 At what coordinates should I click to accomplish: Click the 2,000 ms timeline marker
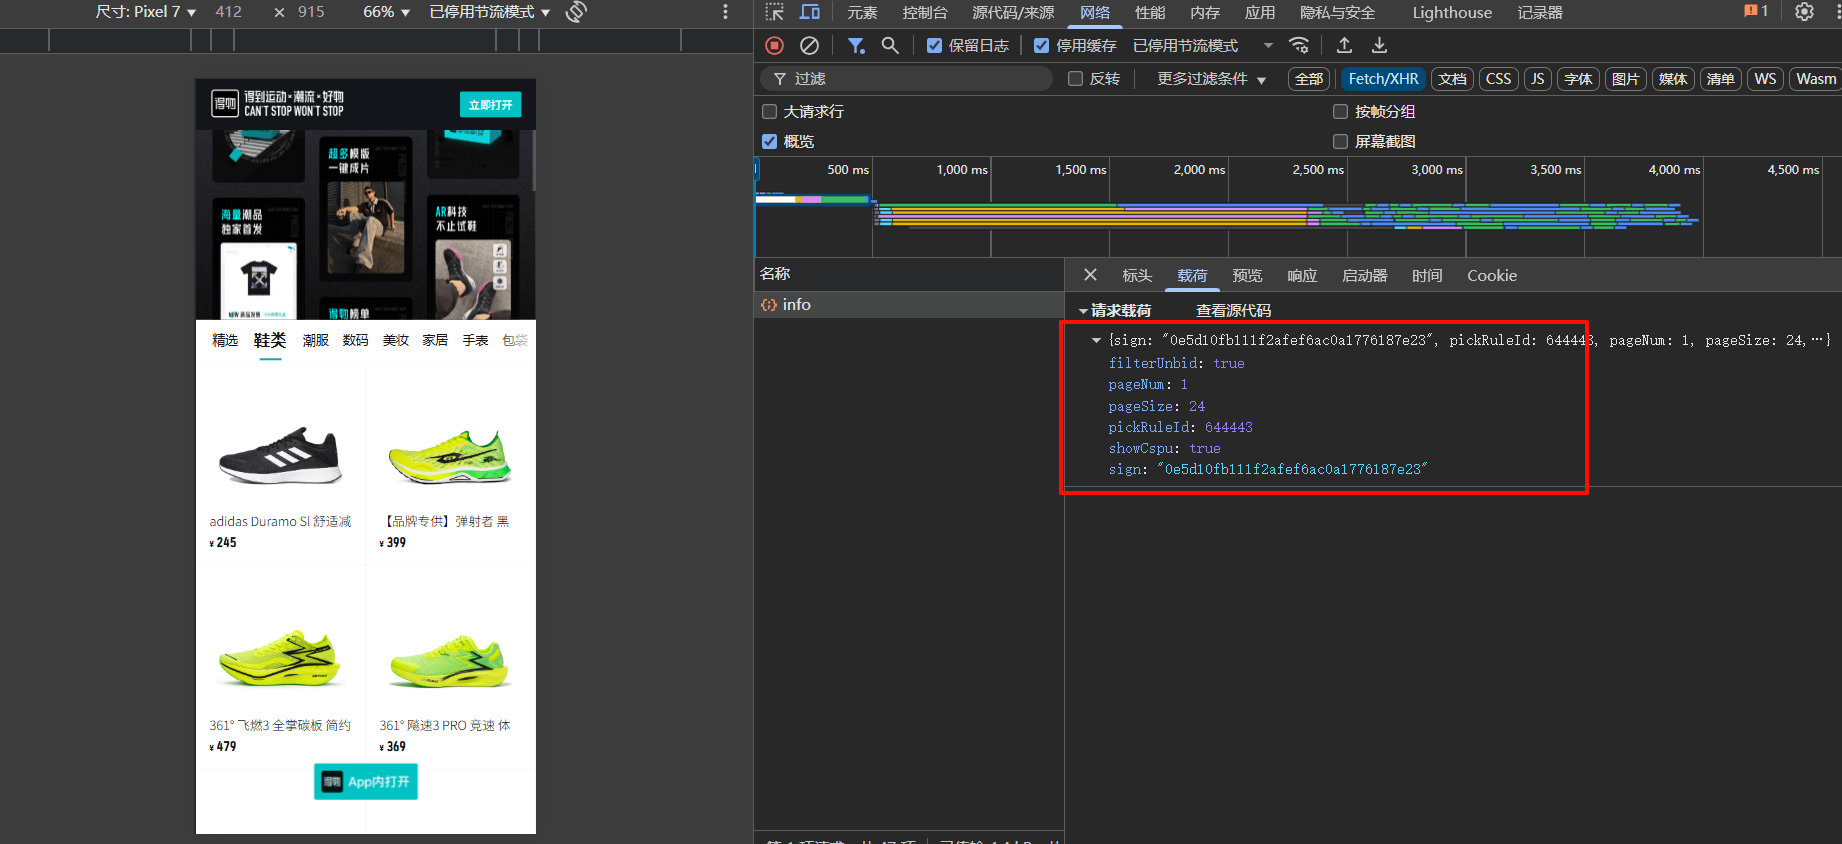(x=1199, y=170)
